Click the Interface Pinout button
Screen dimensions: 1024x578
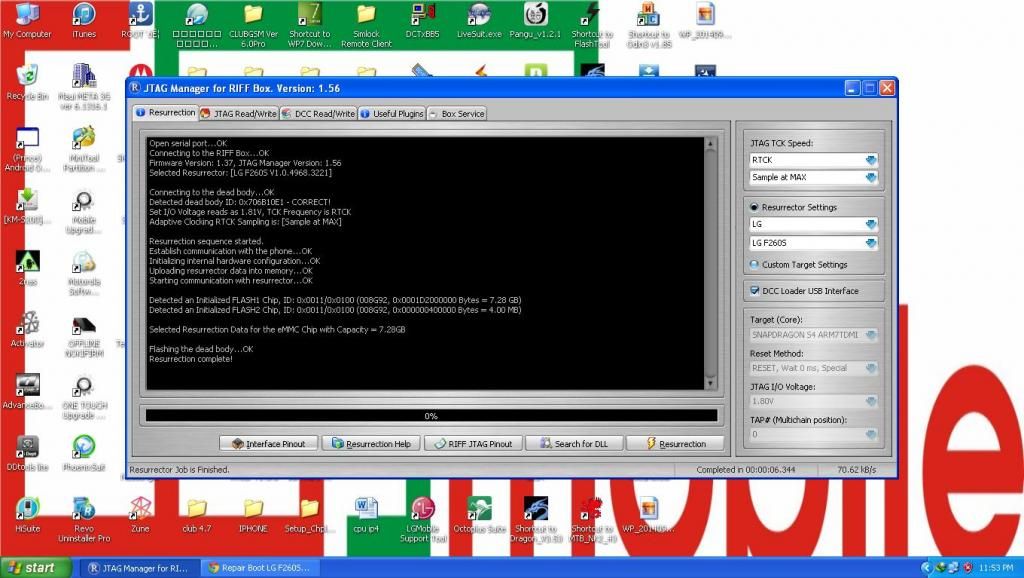269,443
